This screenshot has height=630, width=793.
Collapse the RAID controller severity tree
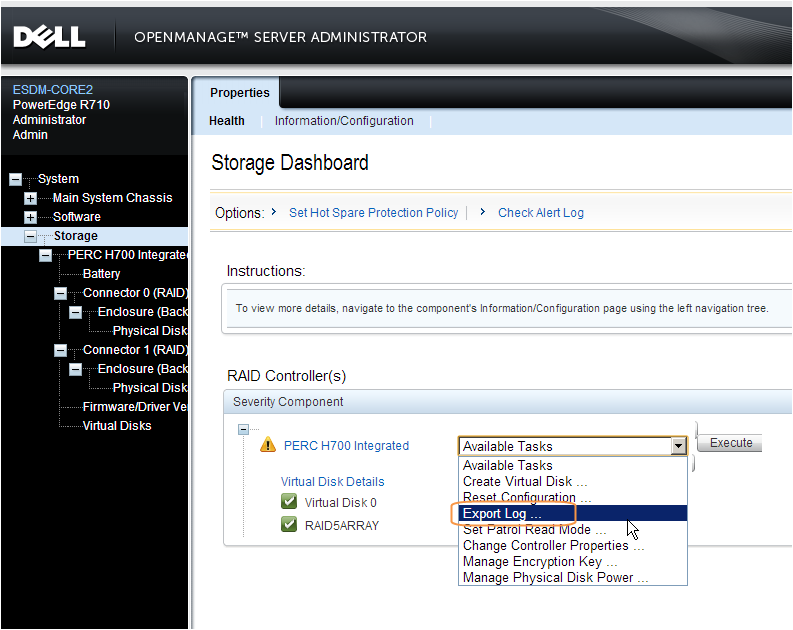243,429
